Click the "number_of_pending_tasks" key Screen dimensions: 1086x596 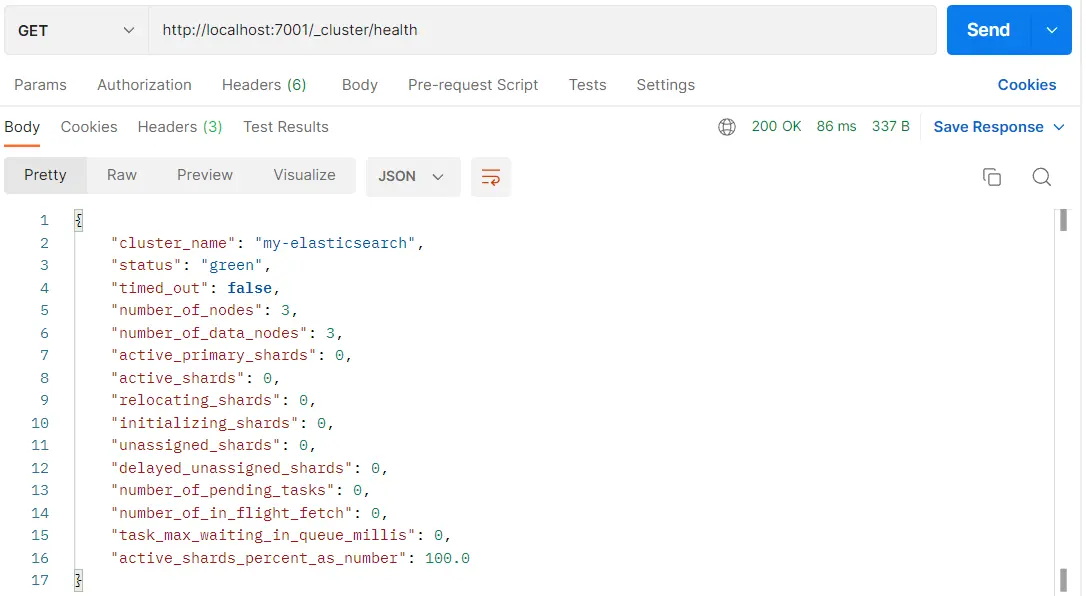click(223, 490)
